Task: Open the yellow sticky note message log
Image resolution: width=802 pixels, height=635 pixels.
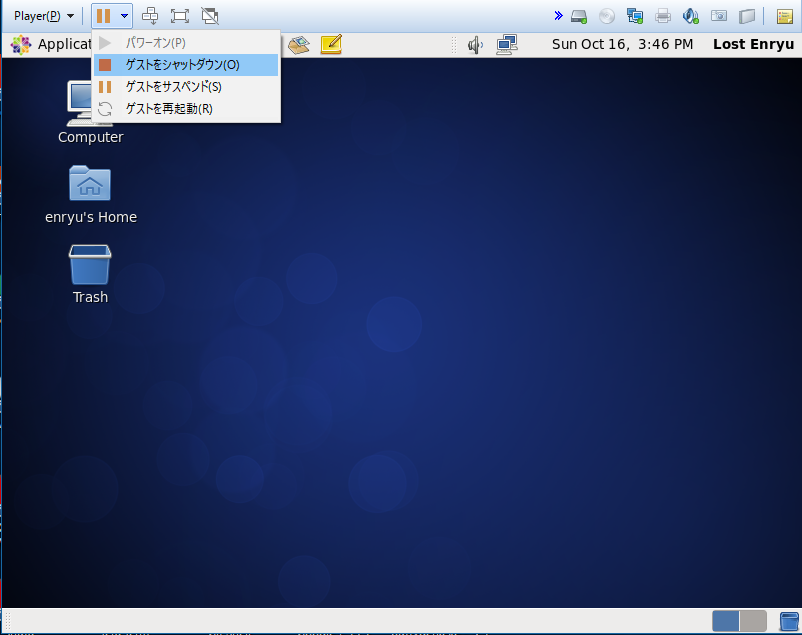Action: tap(785, 16)
